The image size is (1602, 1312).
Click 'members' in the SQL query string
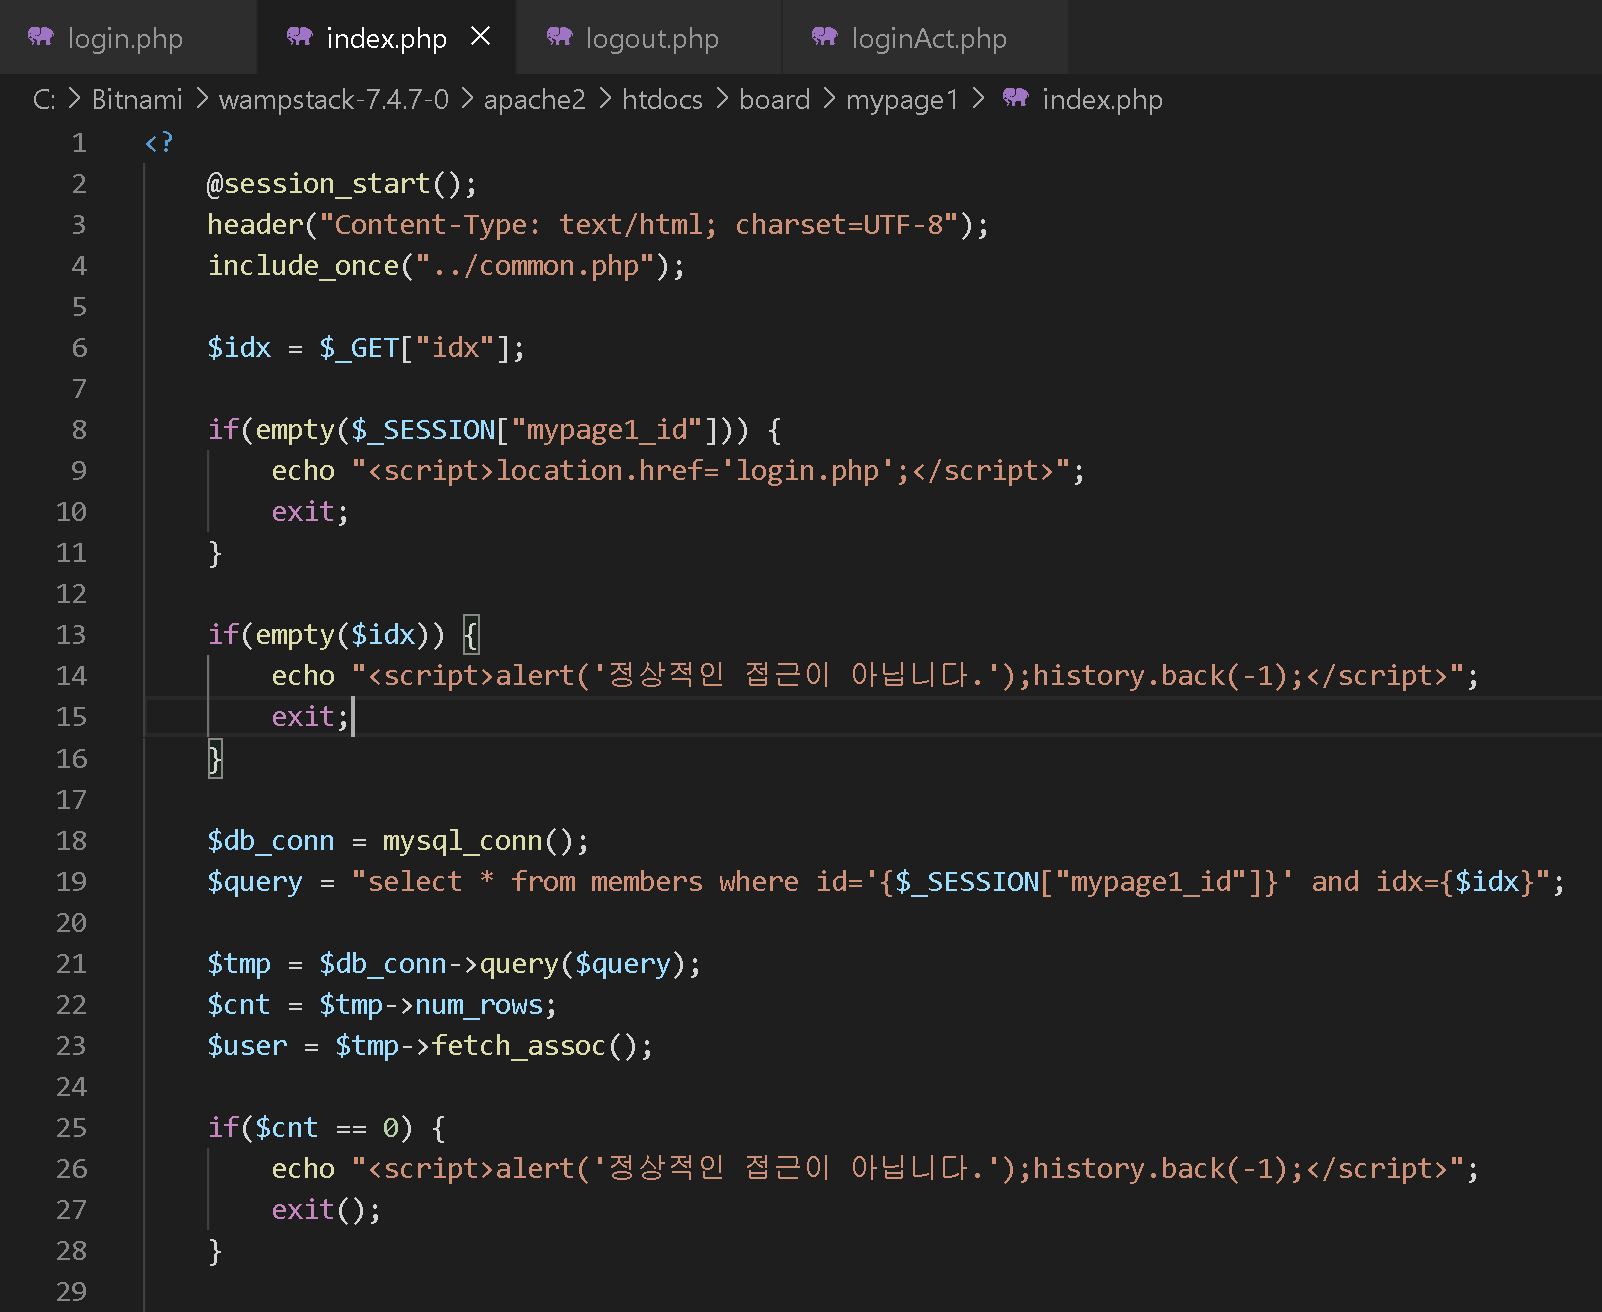[647, 882]
